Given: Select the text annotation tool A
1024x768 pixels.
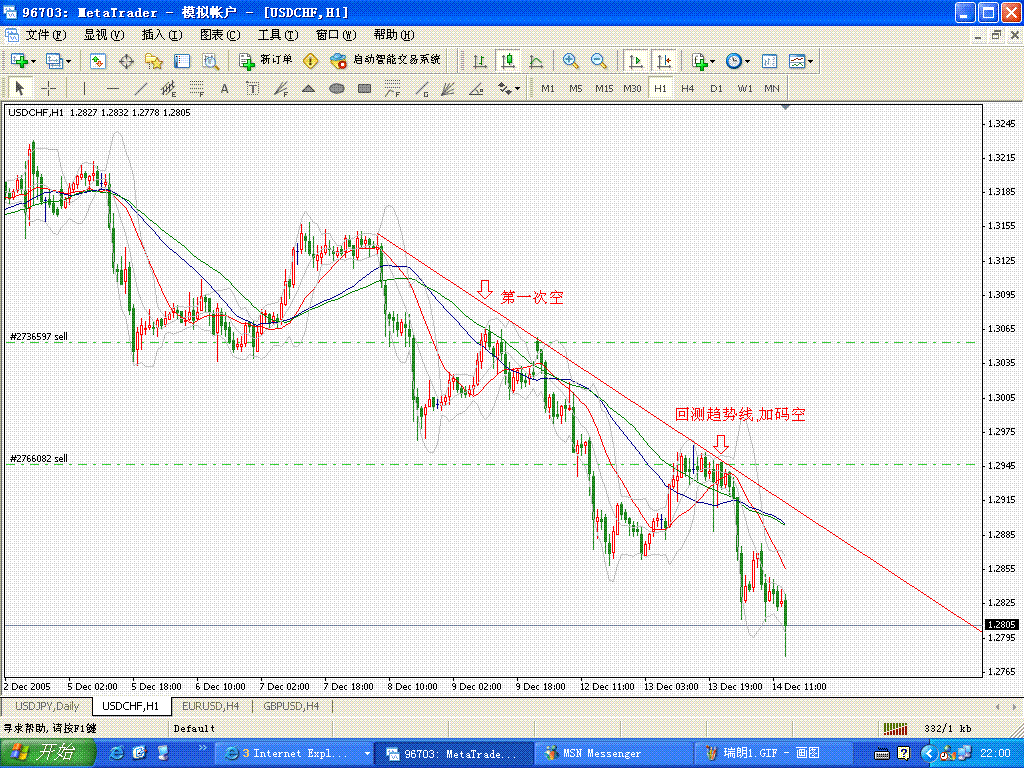Looking at the screenshot, I should point(224,88).
